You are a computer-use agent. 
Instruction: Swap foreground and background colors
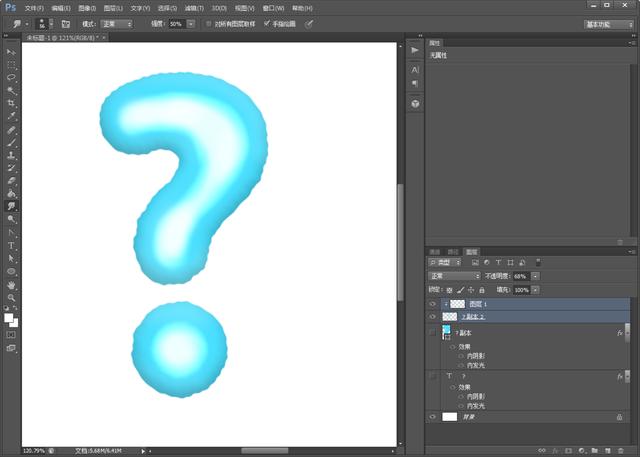(15, 308)
